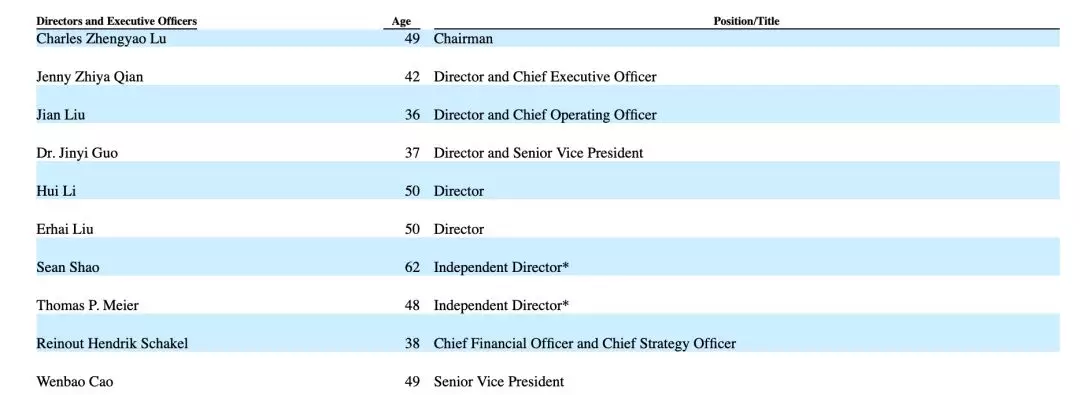This screenshot has width=1080, height=395.
Task: Select the Director and Chief Operating Officer text
Action: coord(545,115)
